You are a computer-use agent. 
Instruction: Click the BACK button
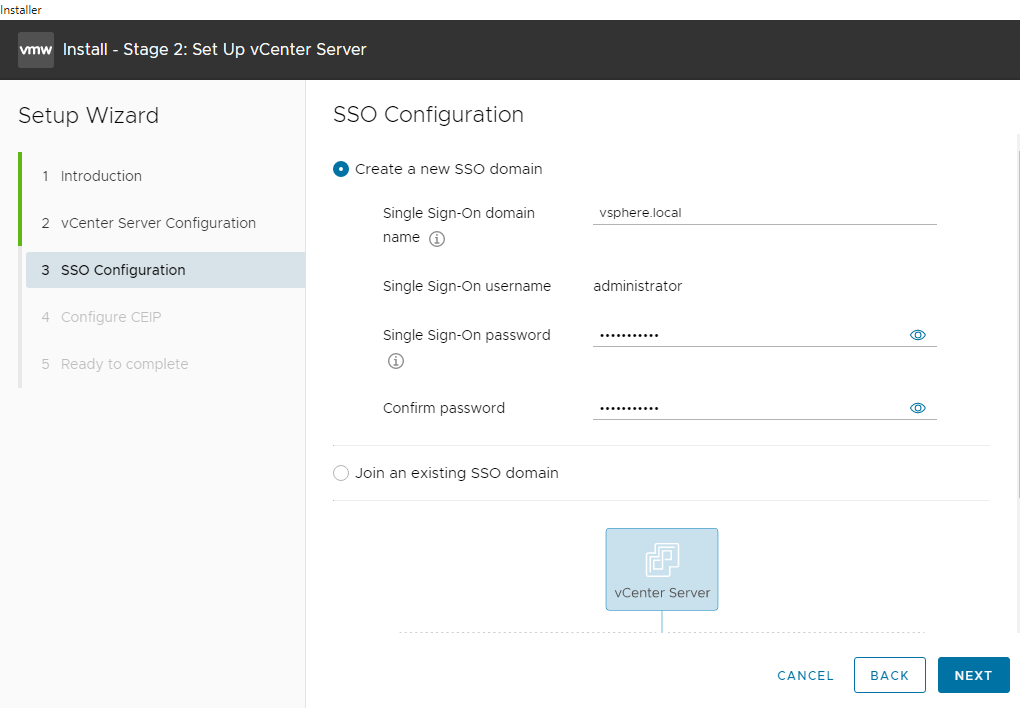[x=889, y=675]
